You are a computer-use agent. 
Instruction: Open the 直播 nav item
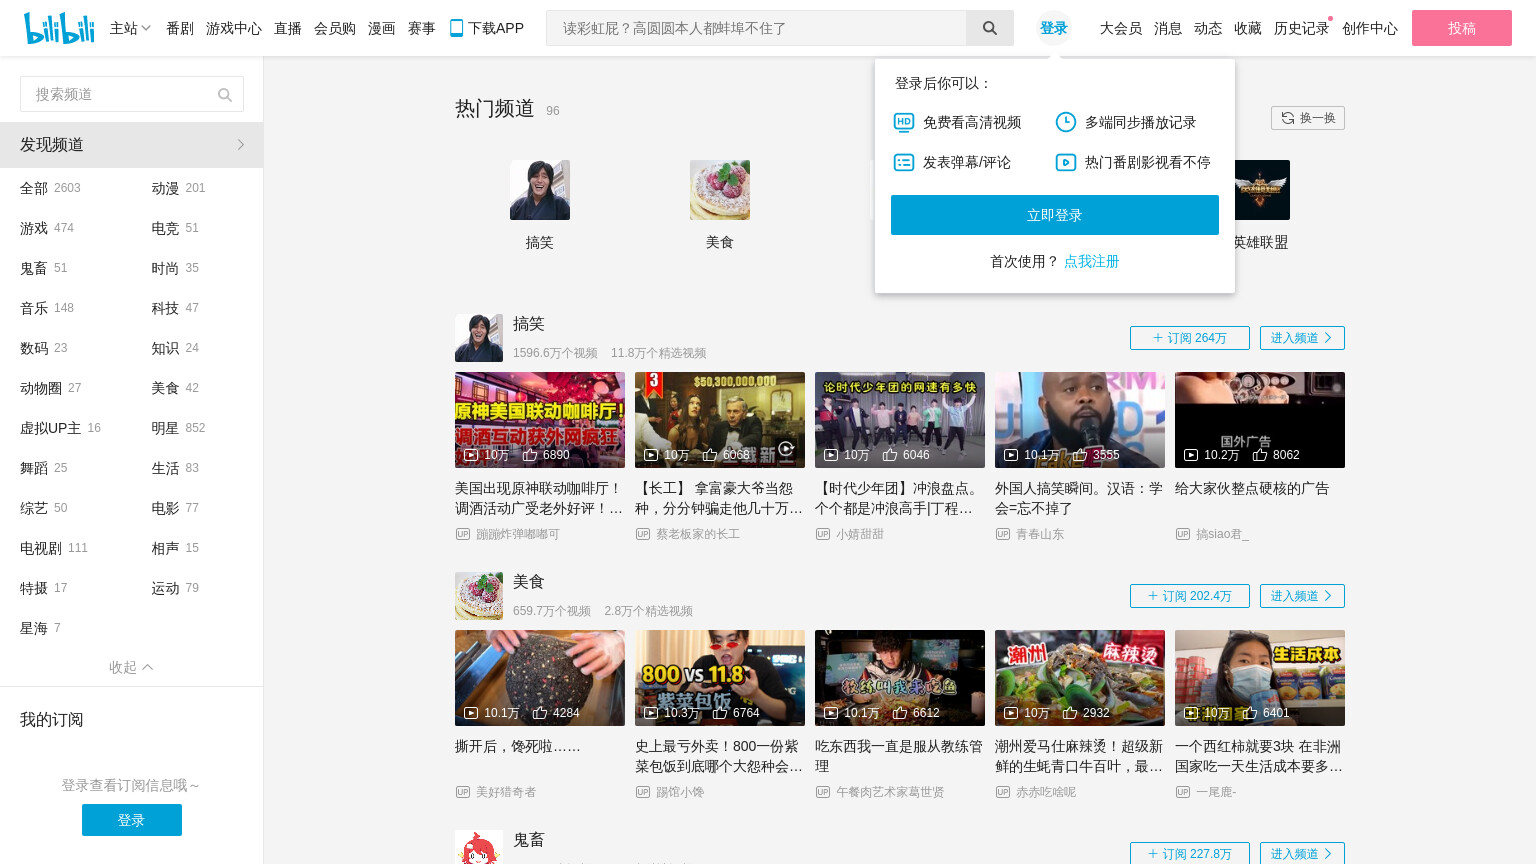(288, 28)
